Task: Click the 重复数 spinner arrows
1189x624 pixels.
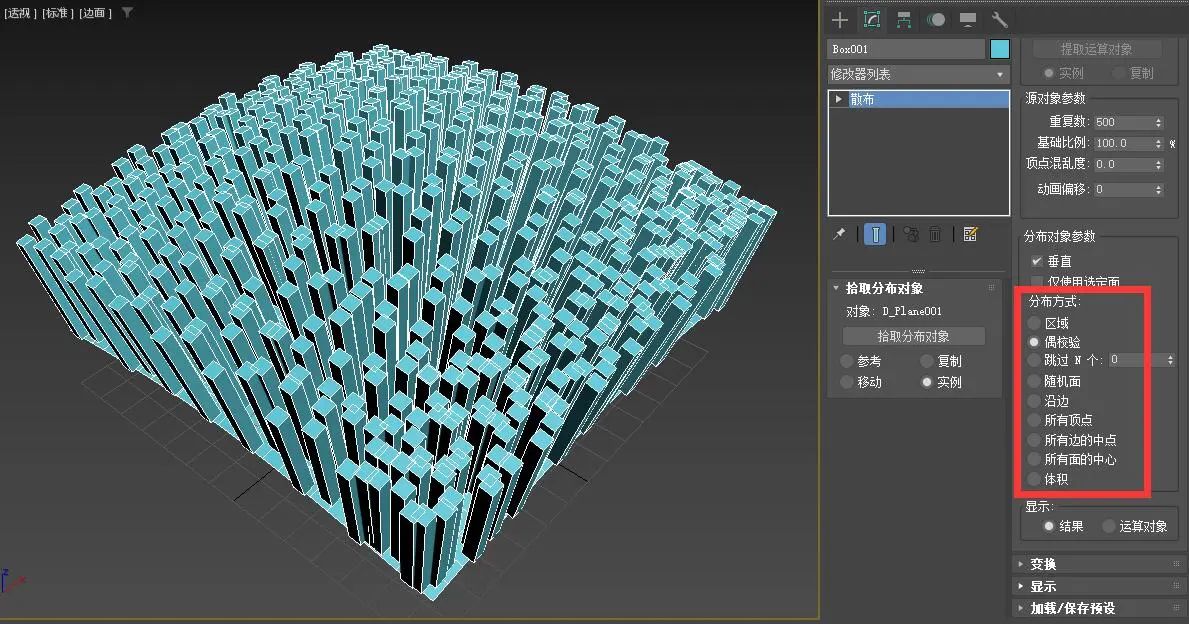Action: (x=1159, y=122)
